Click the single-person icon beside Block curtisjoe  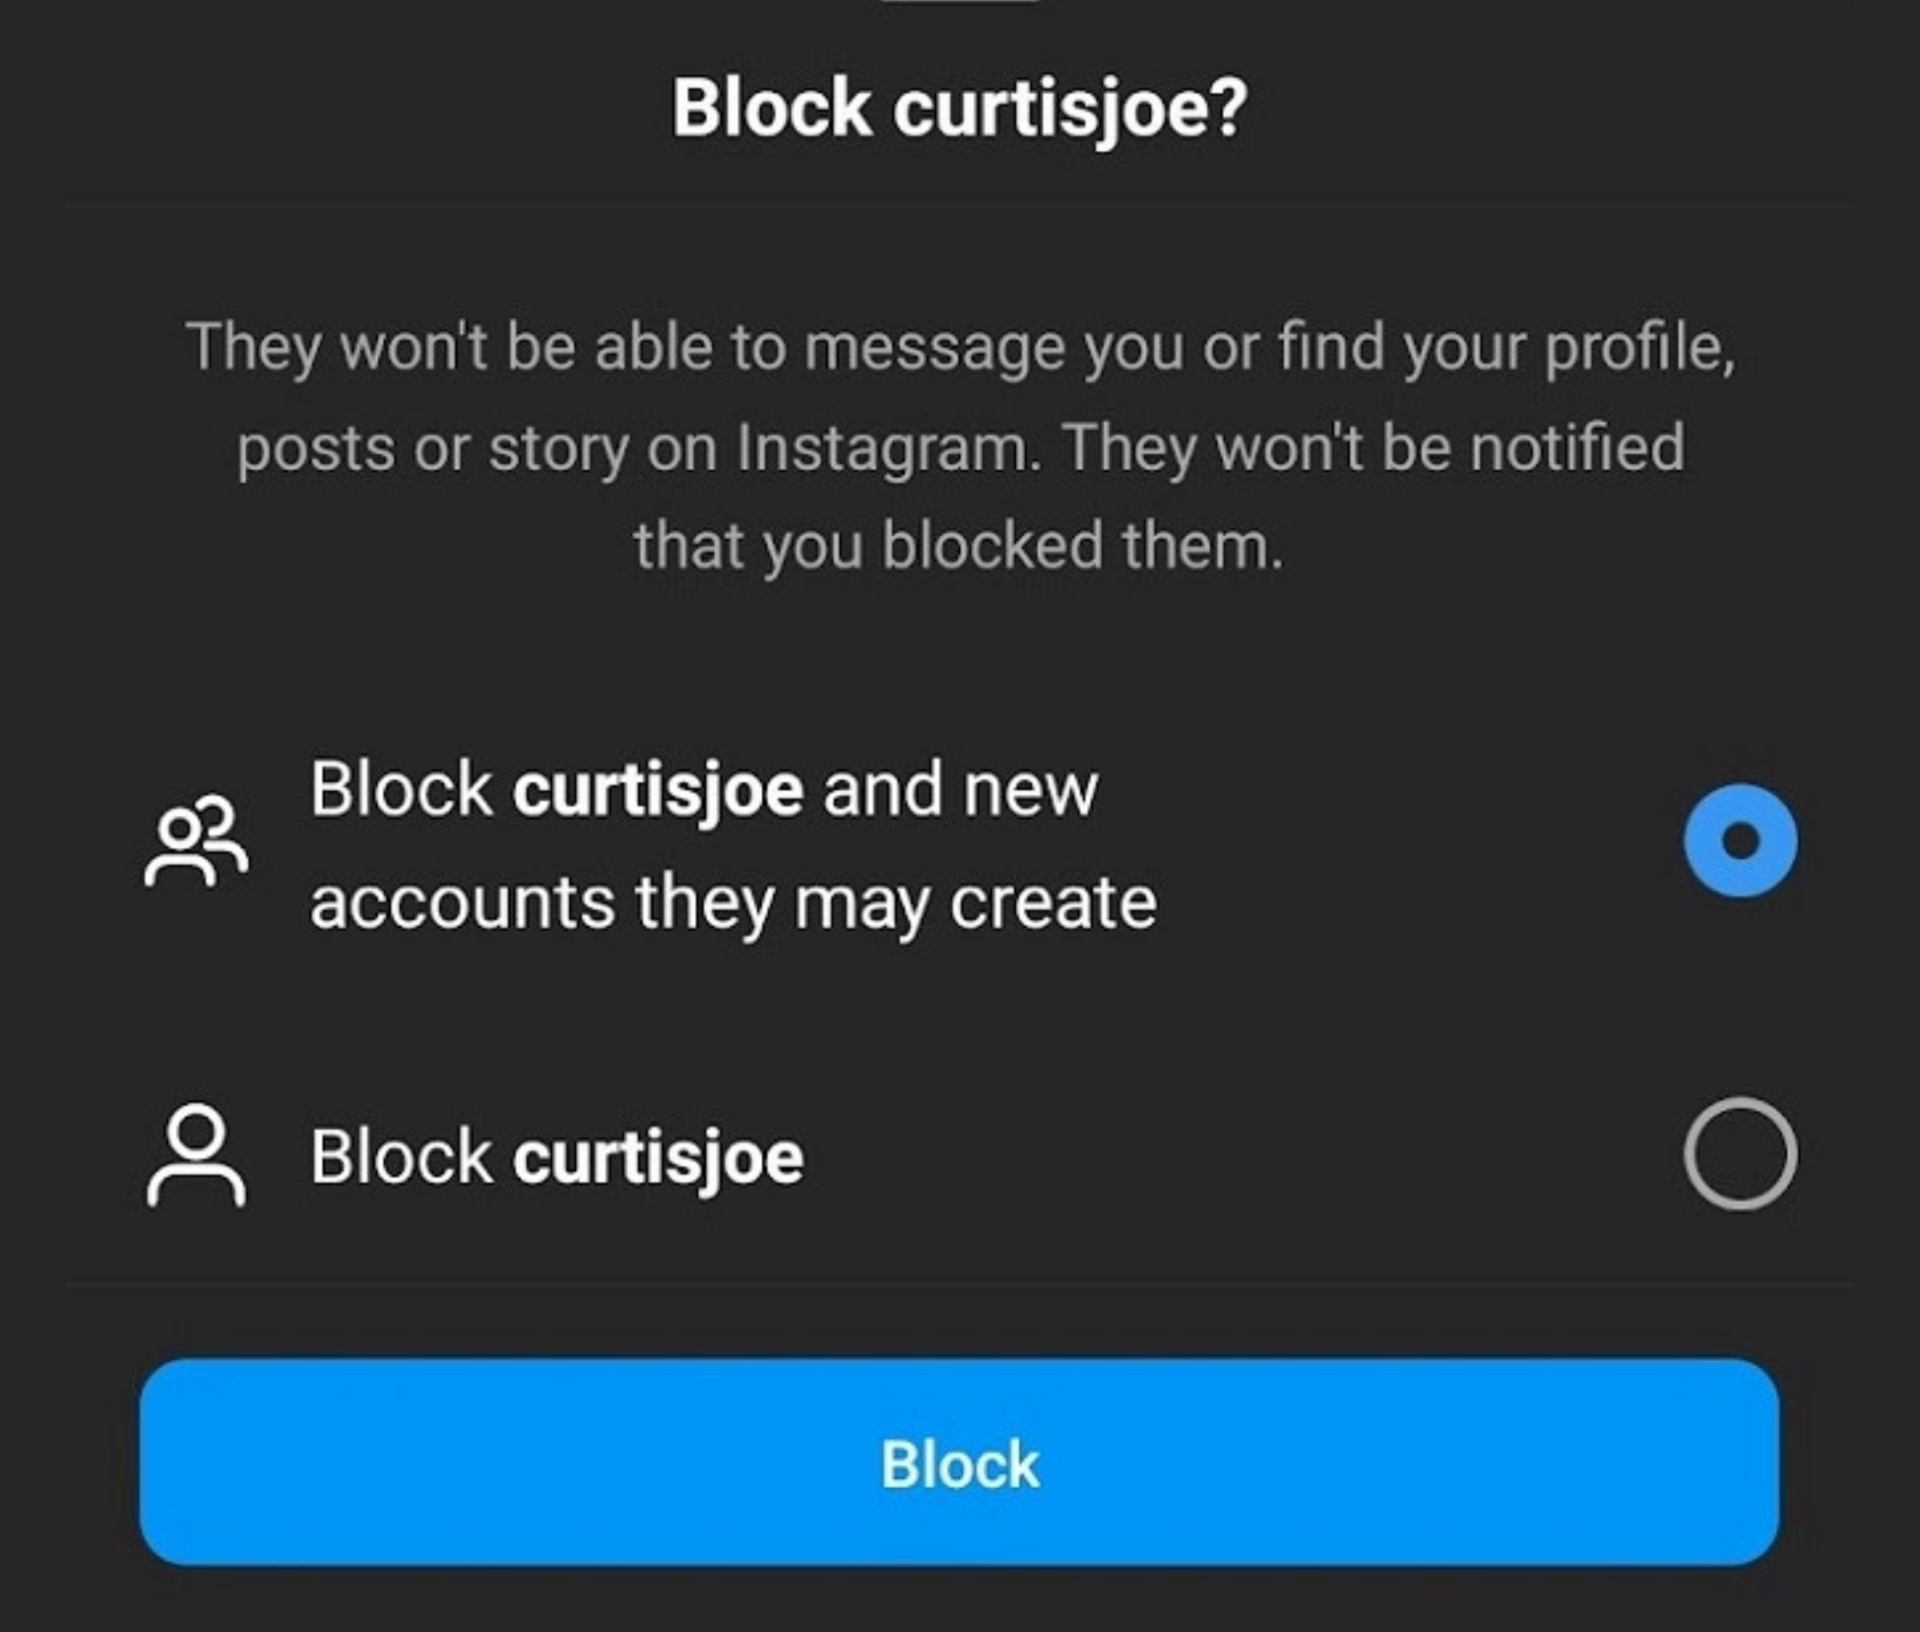click(x=197, y=1155)
